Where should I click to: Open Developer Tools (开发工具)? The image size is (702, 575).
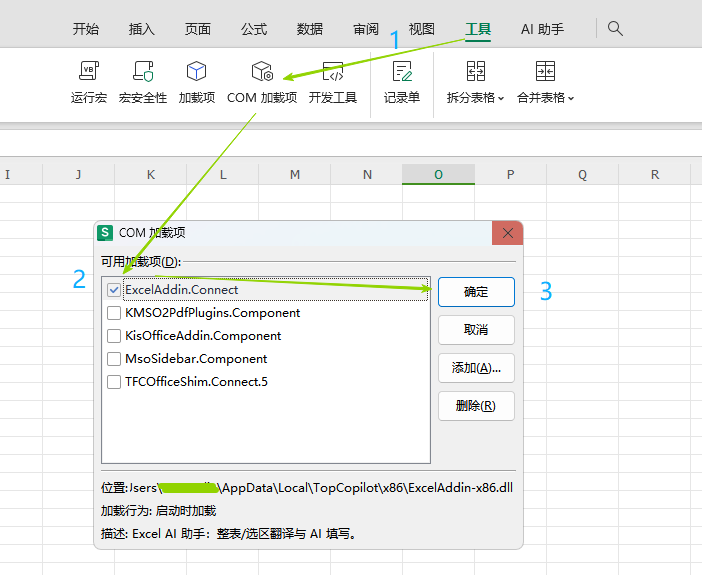333,82
